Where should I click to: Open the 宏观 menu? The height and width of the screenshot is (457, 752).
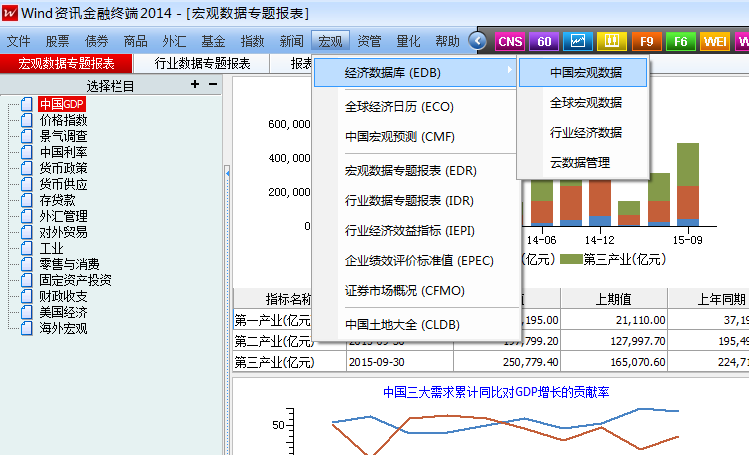(x=330, y=41)
